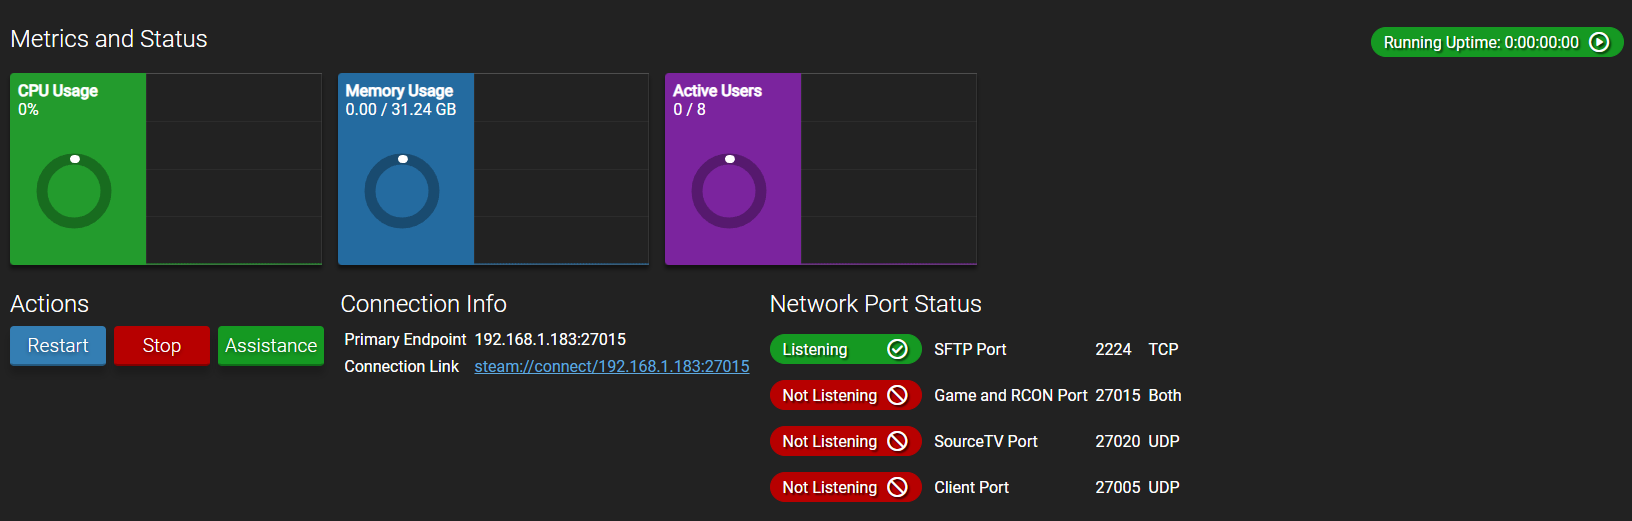Screen dimensions: 1632x521
Task: Click blocked icon beside Game and RCON Port
Action: (897, 395)
